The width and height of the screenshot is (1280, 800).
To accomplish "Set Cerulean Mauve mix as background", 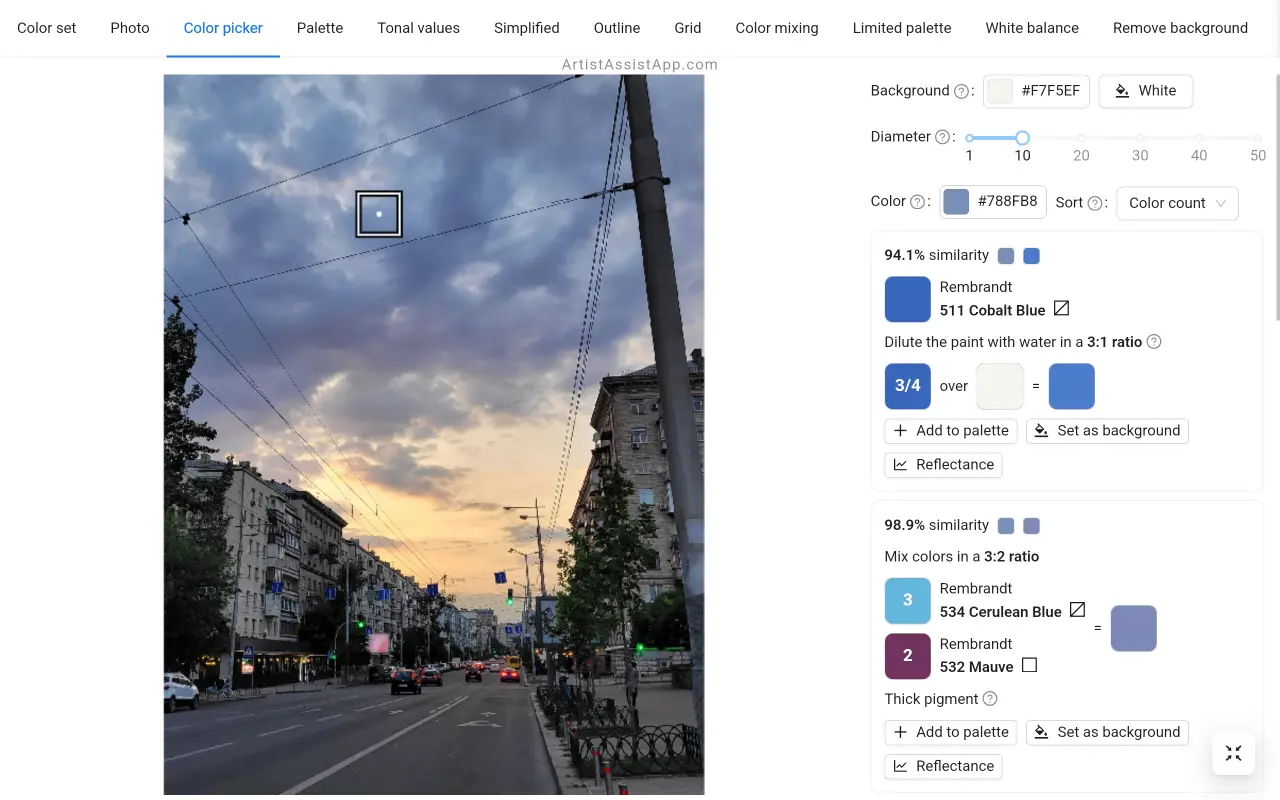I will (x=1107, y=732).
